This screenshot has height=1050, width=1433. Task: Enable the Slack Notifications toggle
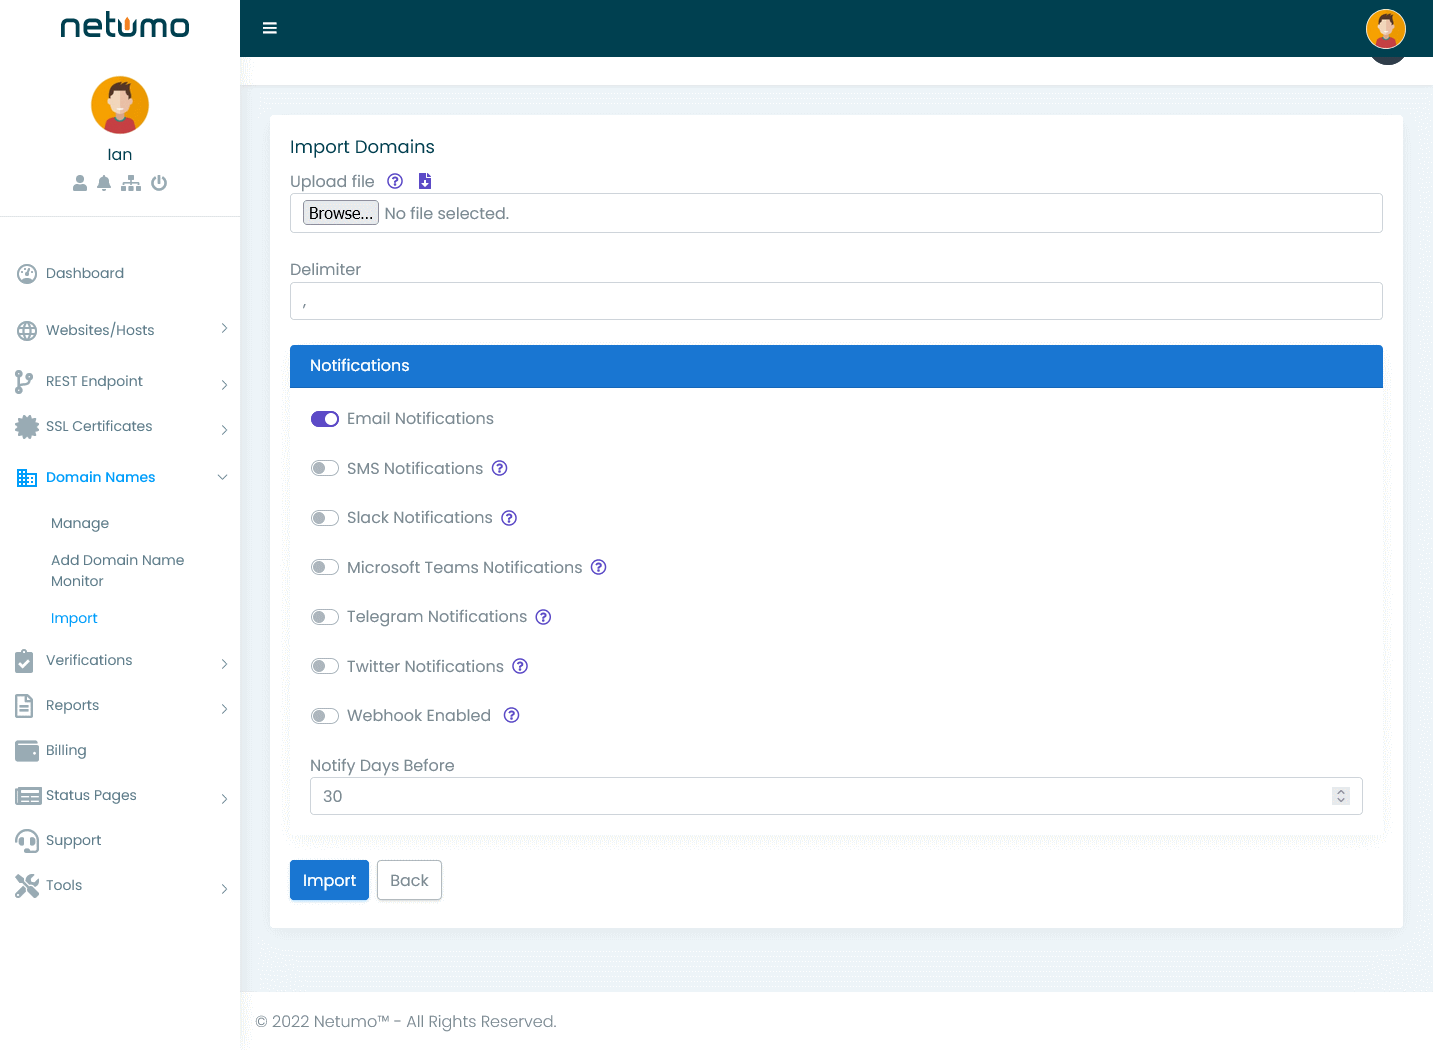pos(325,518)
